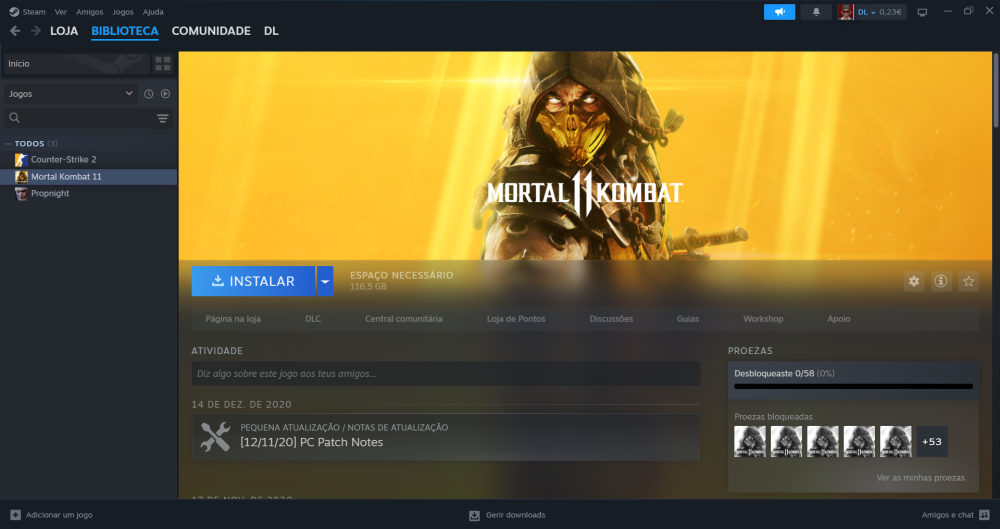Click the achievements progress bar

click(853, 386)
